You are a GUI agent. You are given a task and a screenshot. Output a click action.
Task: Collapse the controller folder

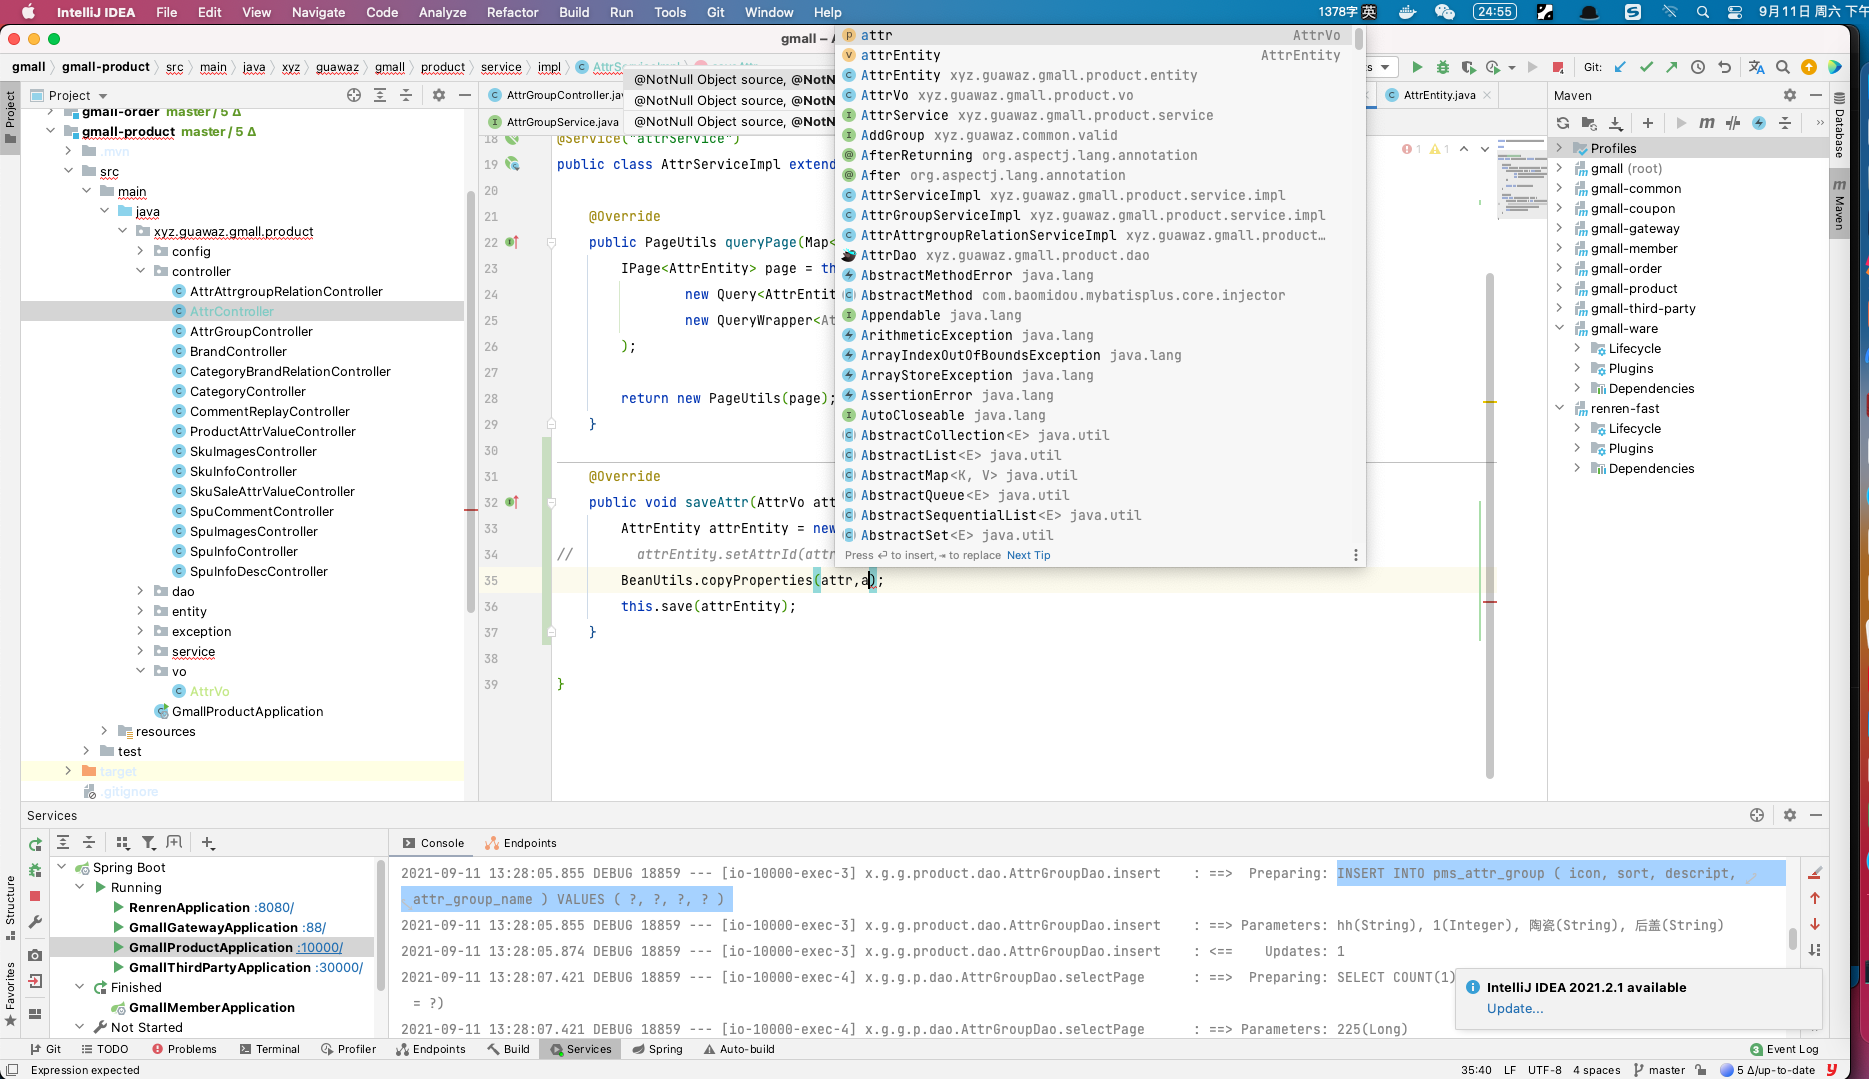141,271
